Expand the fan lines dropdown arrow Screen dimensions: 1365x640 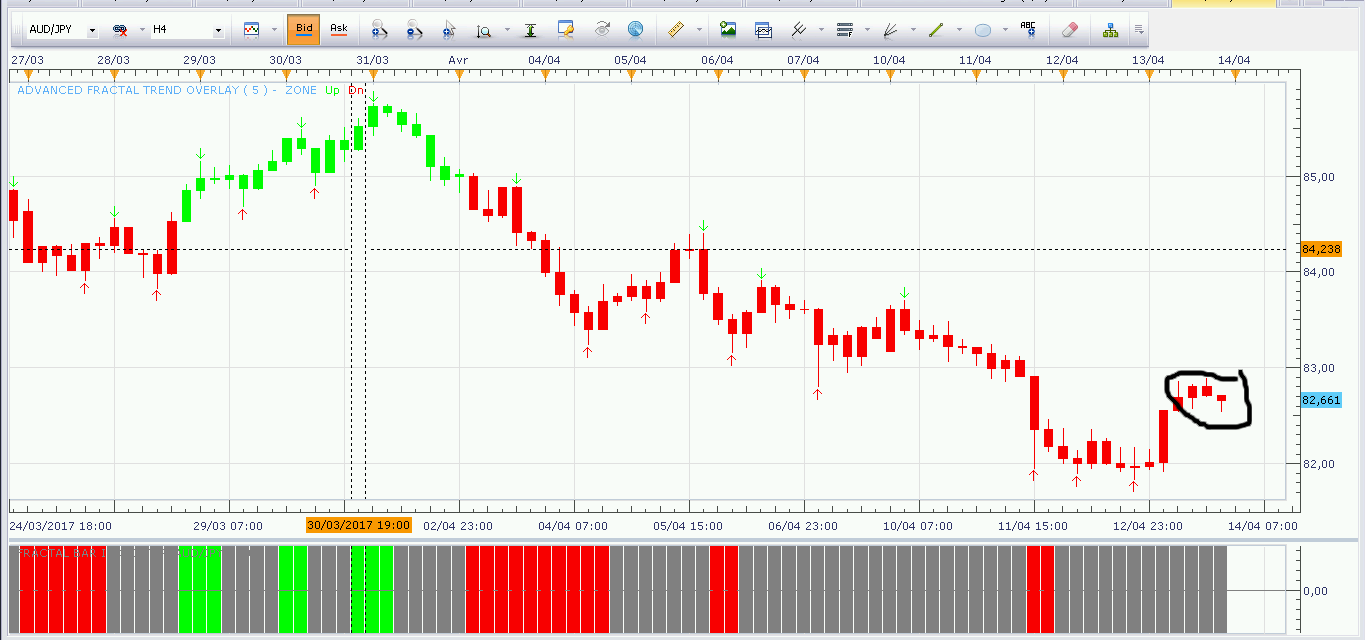(x=913, y=30)
